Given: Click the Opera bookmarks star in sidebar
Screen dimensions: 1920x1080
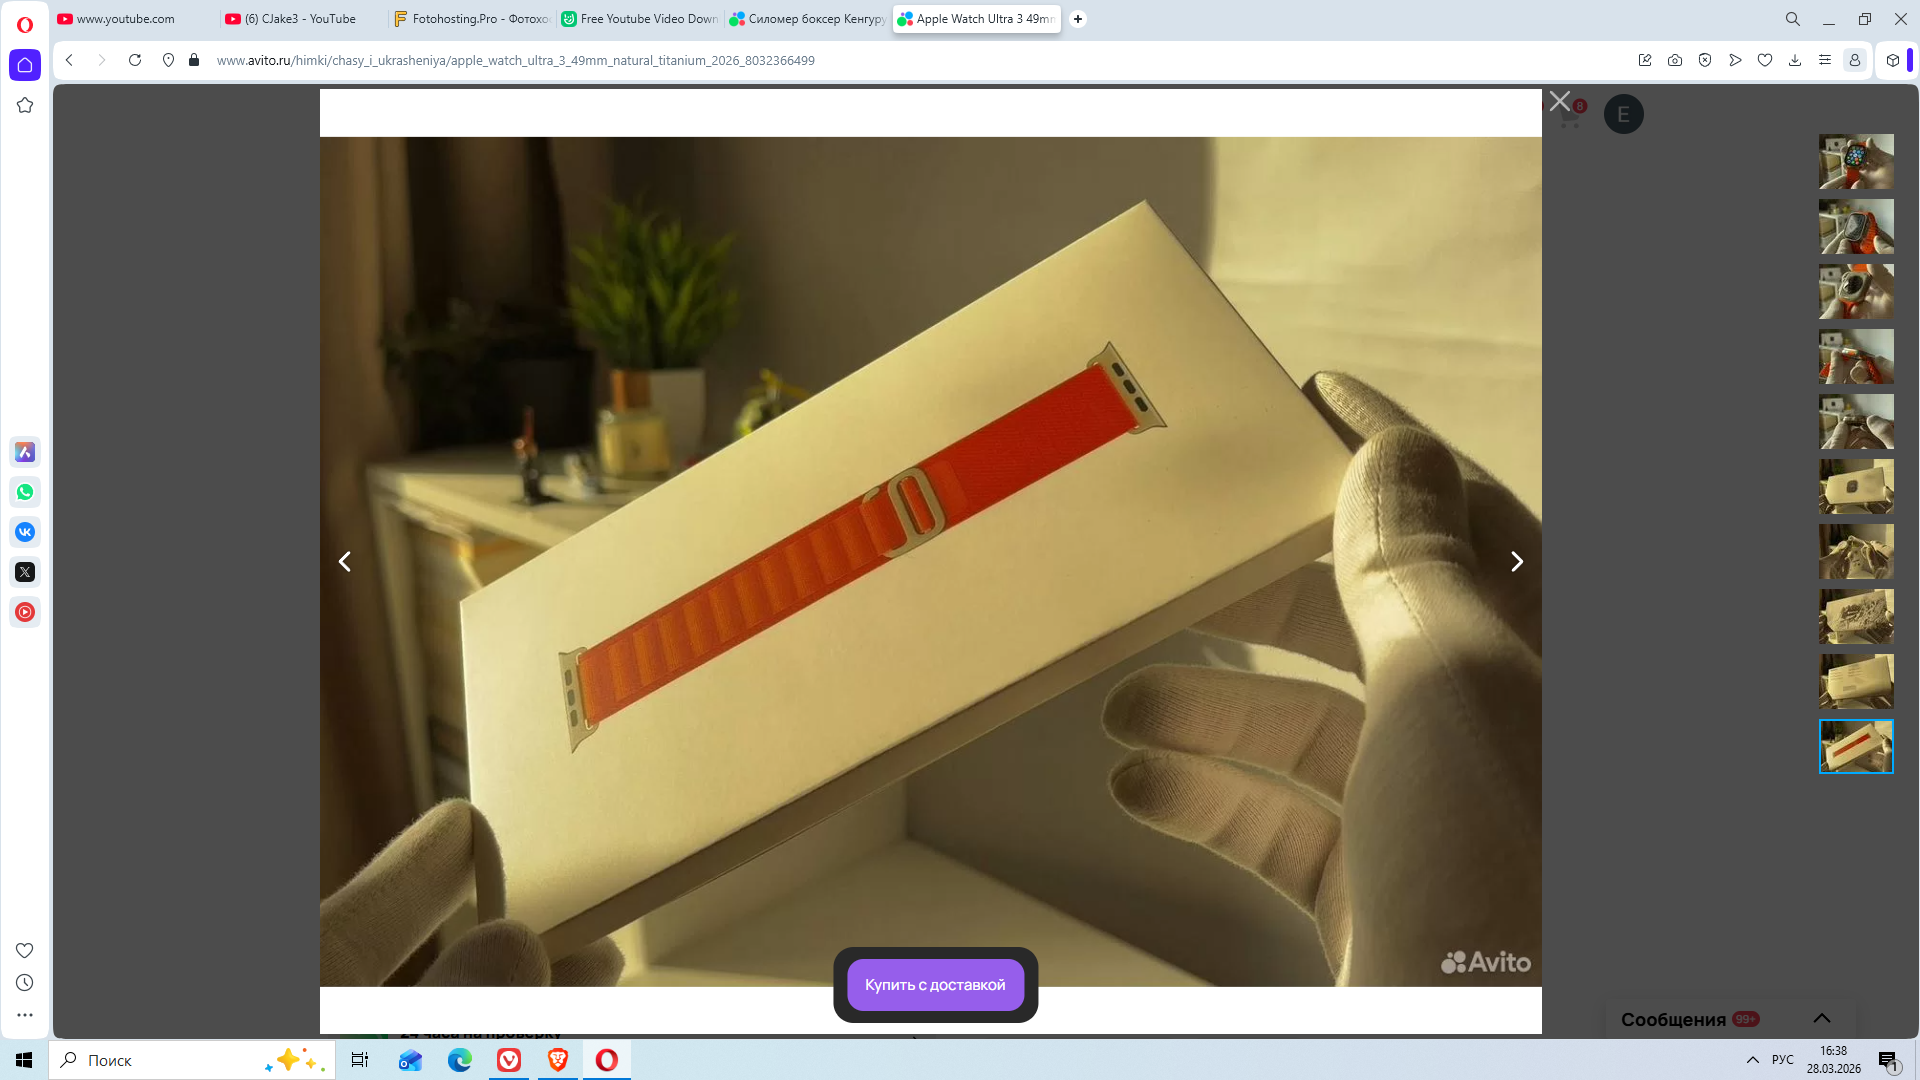Looking at the screenshot, I should (x=25, y=105).
